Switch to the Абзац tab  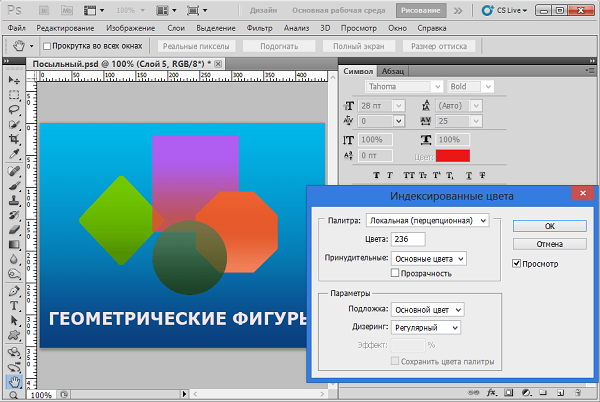point(393,71)
